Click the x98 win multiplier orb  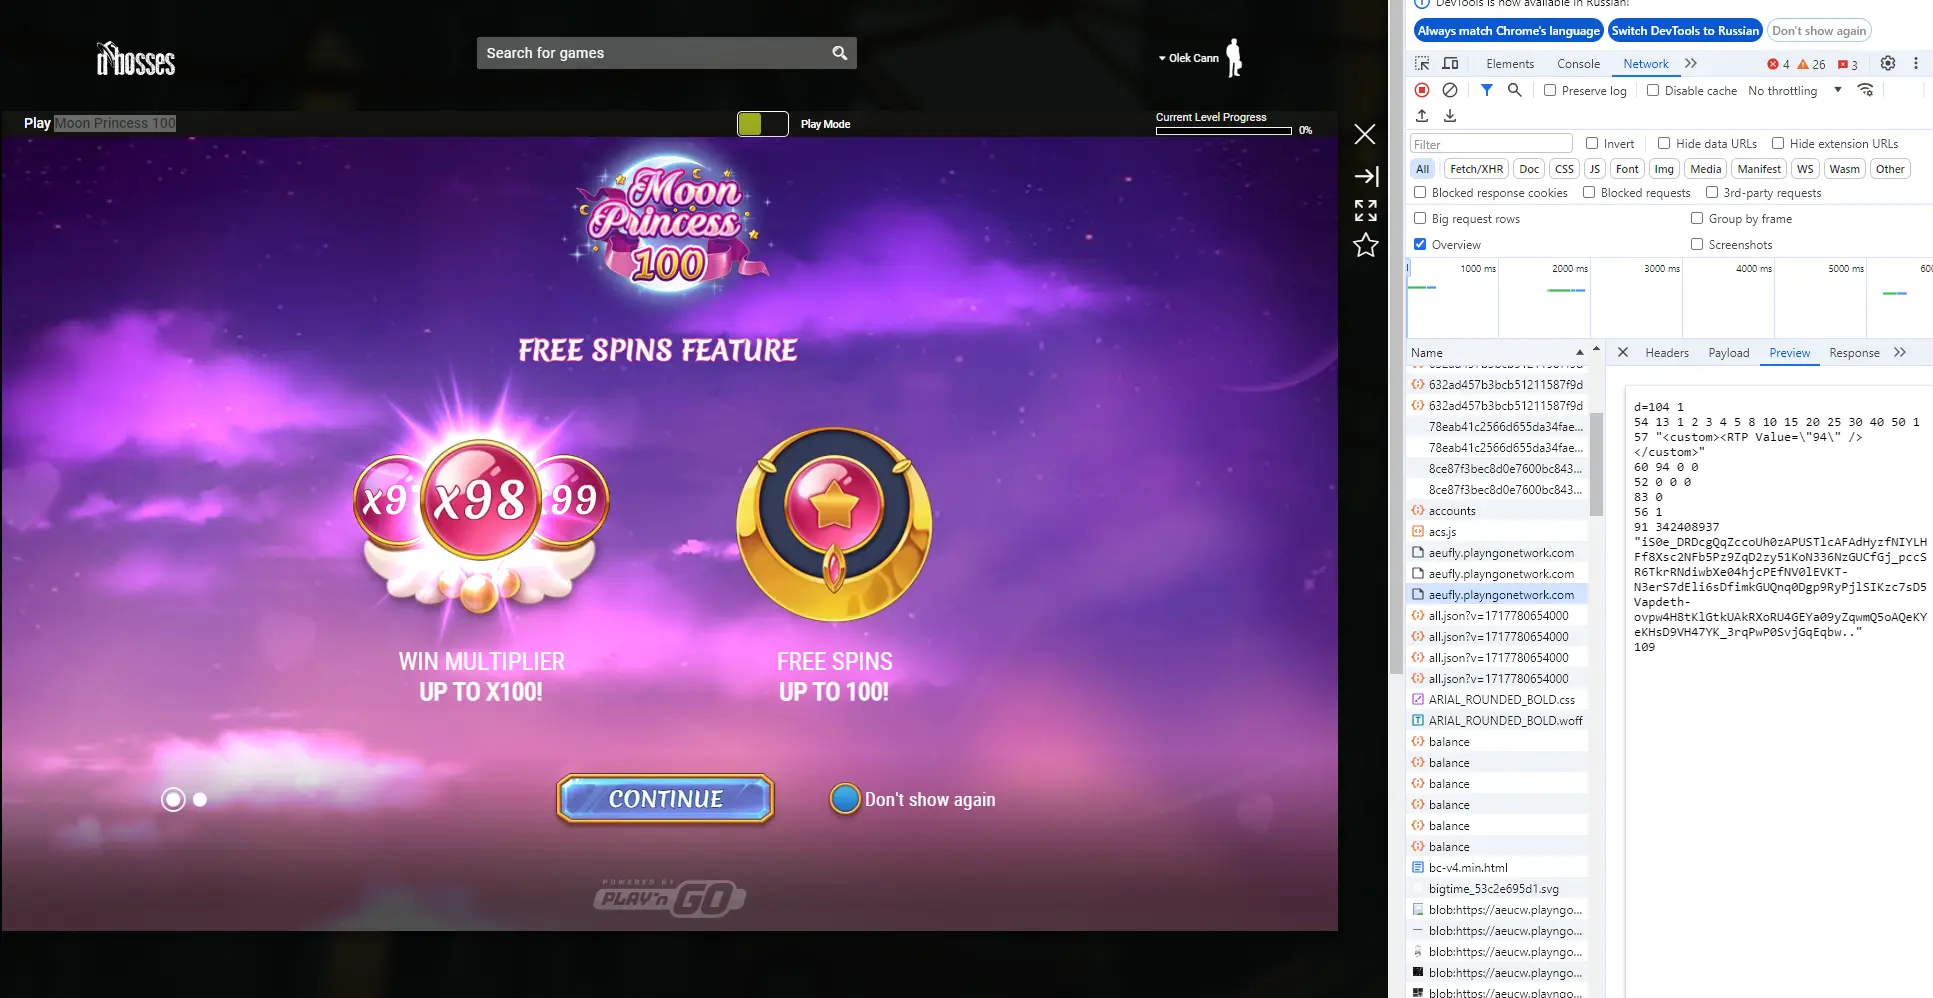(x=480, y=499)
